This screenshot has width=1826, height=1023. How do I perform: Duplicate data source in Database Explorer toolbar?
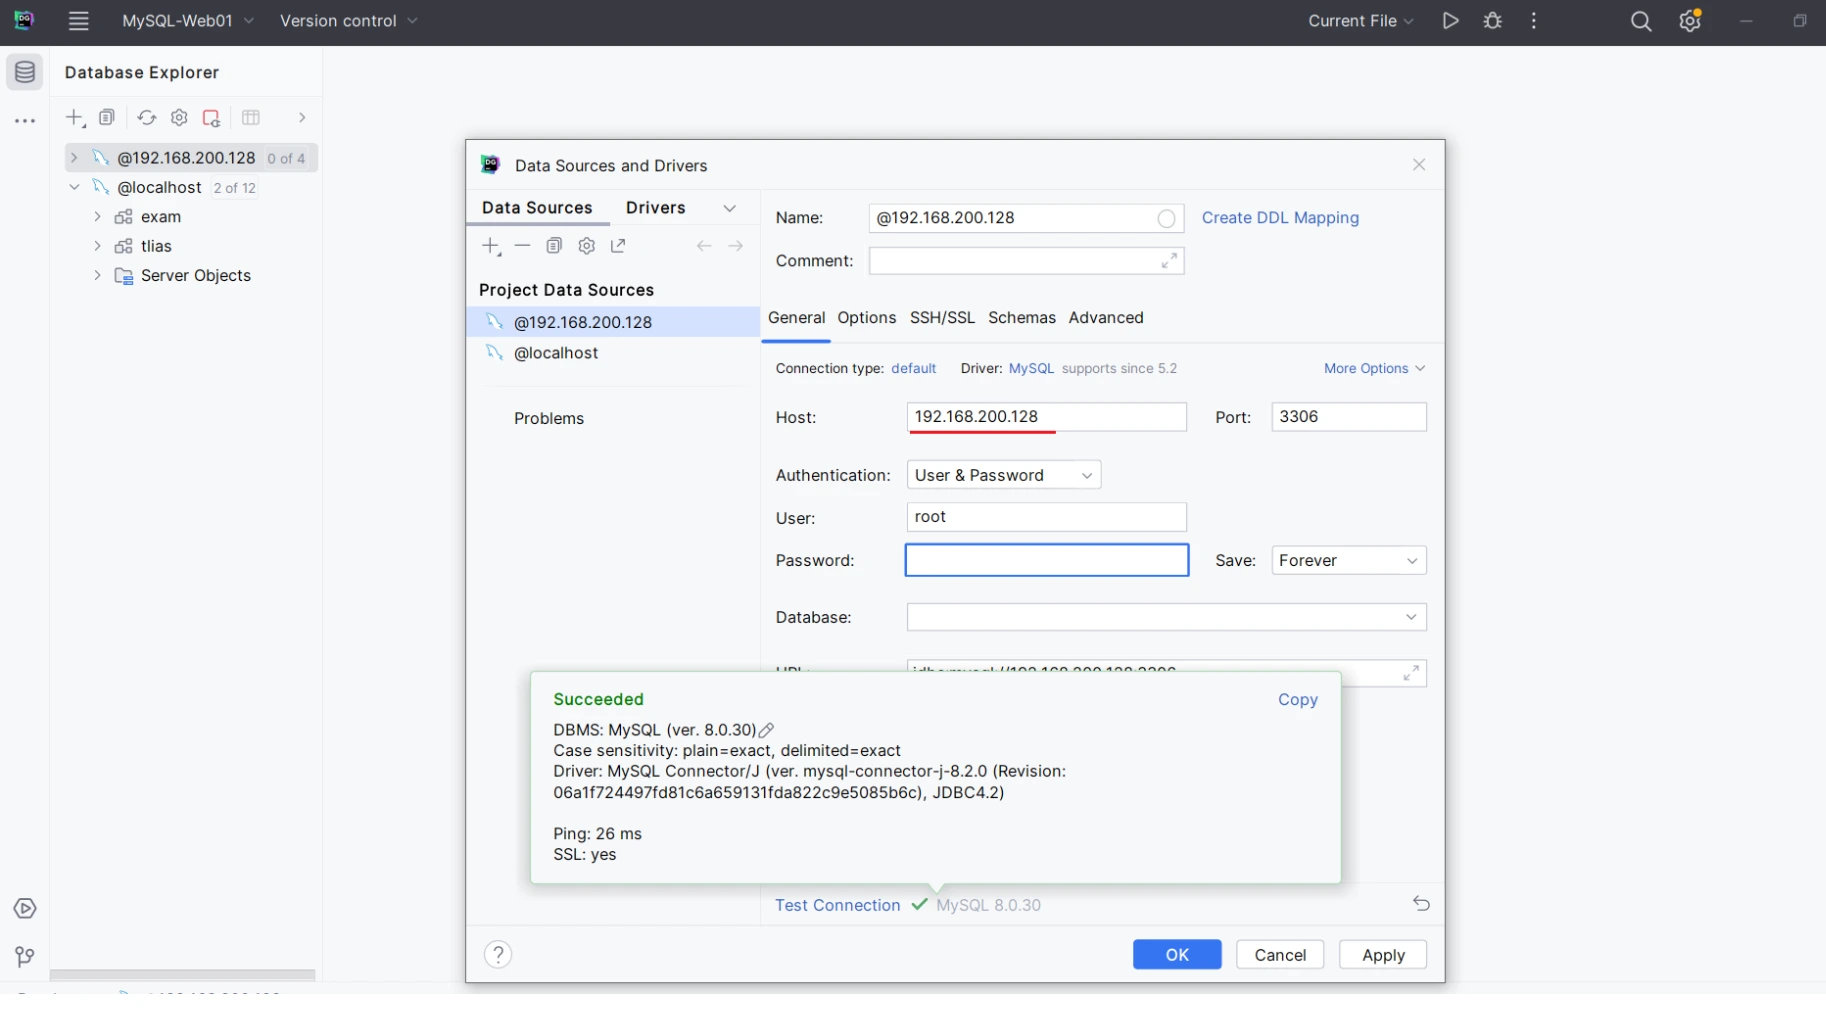pos(107,118)
